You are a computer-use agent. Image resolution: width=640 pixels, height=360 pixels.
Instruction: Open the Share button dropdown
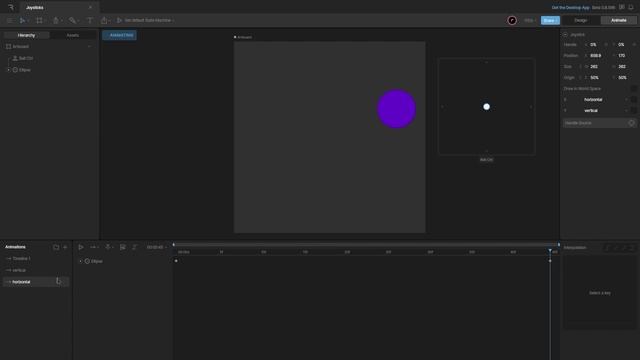click(550, 20)
